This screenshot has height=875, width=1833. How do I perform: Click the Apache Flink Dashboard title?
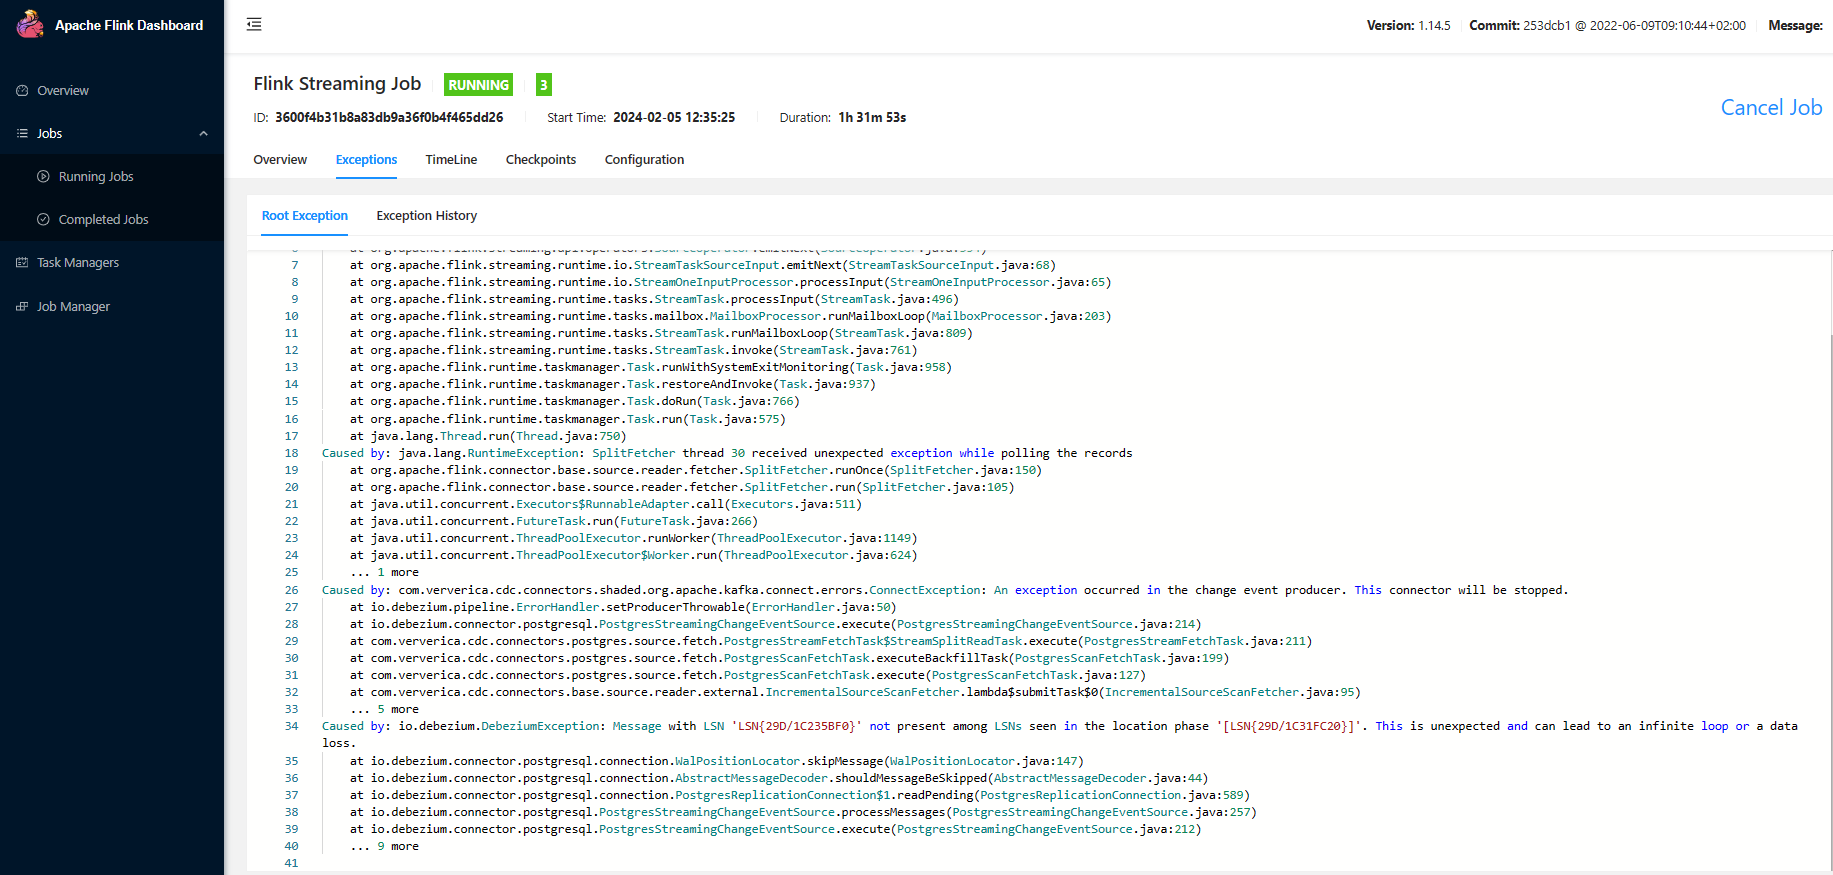point(129,25)
